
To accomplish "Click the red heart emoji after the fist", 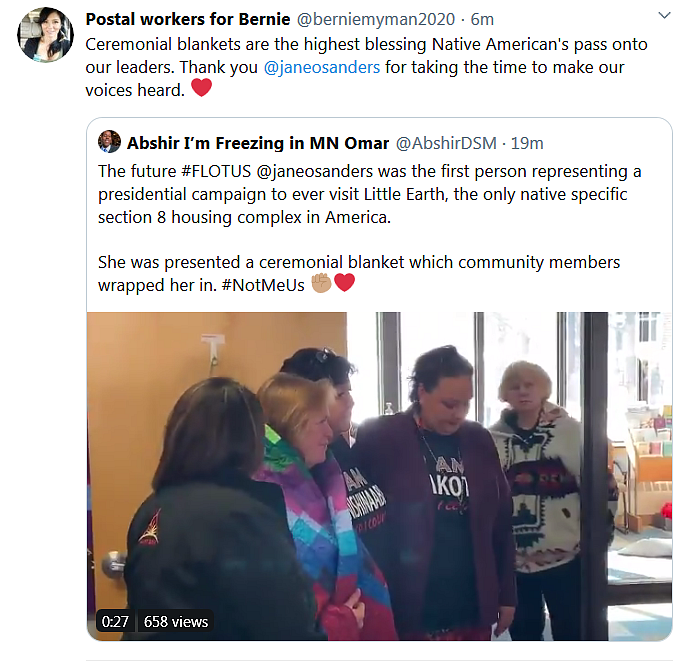I will point(344,283).
